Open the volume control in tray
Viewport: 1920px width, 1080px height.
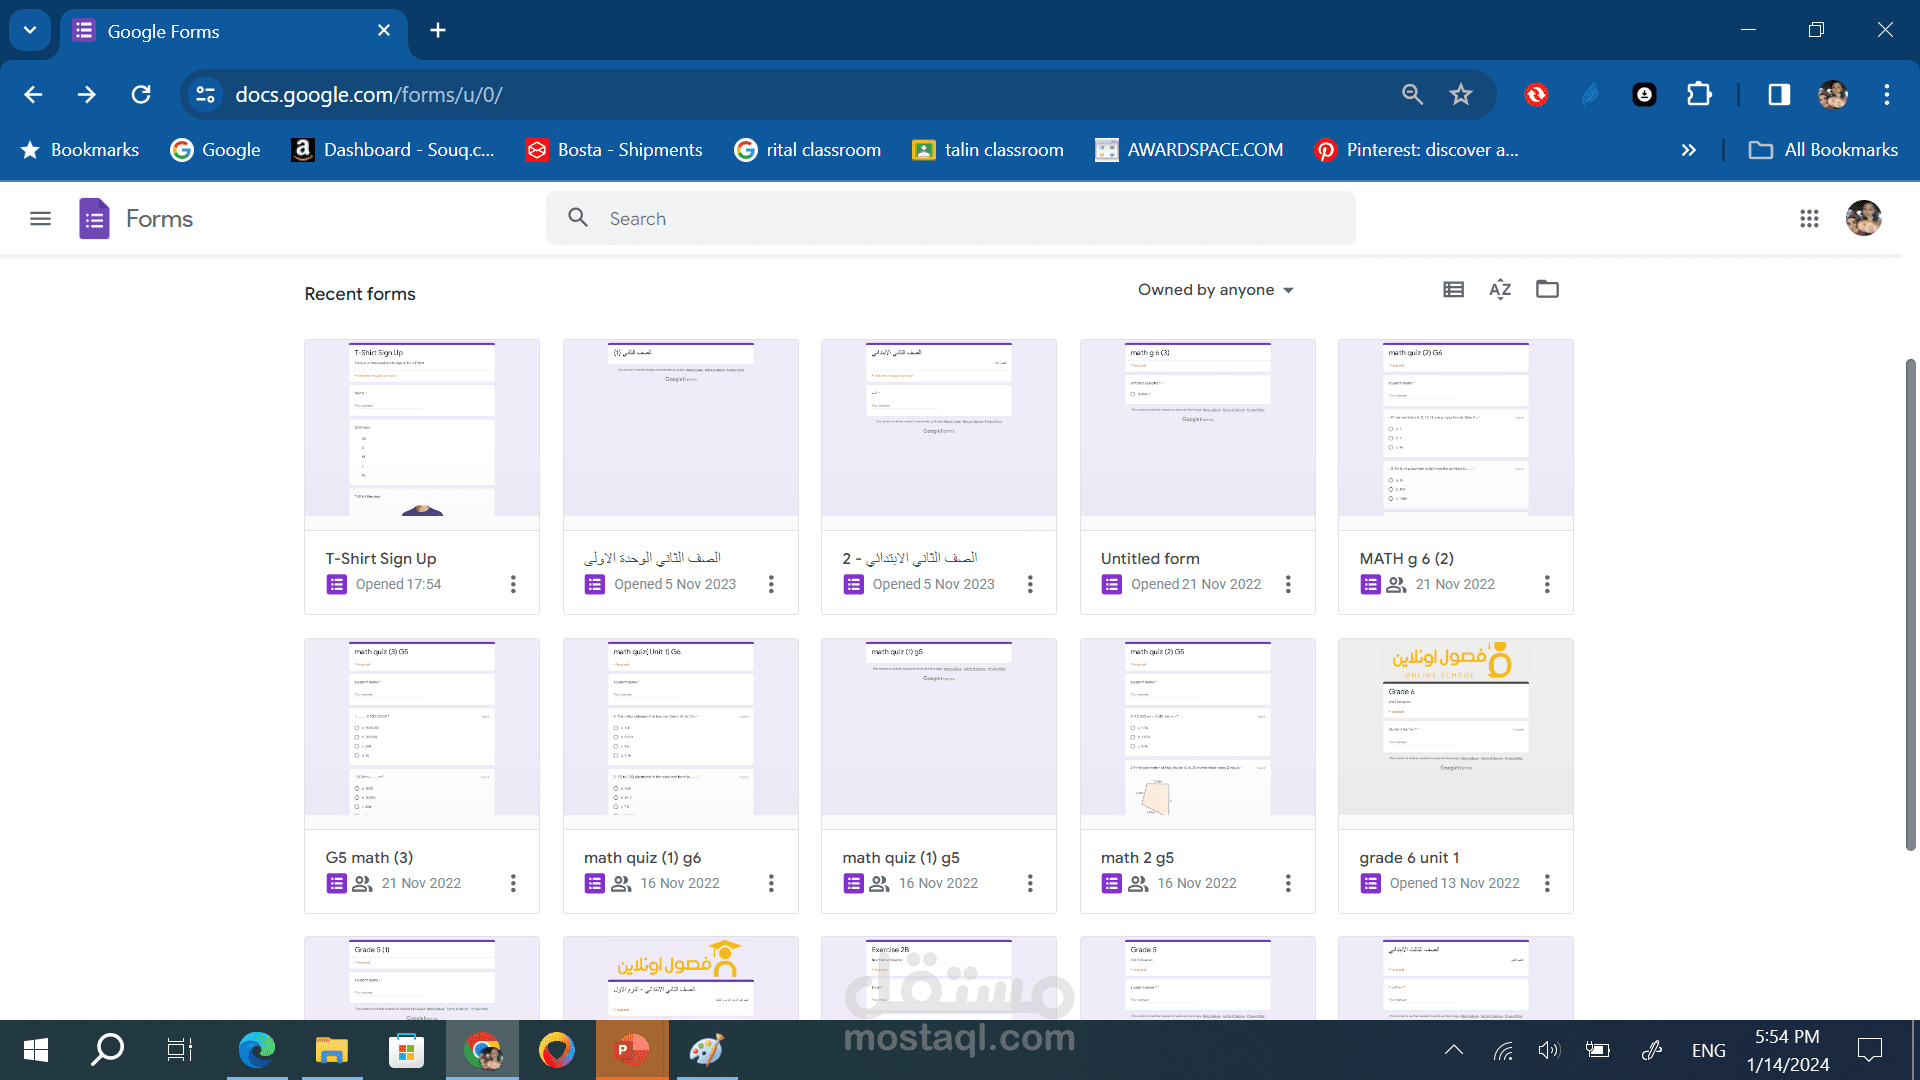click(x=1549, y=1050)
